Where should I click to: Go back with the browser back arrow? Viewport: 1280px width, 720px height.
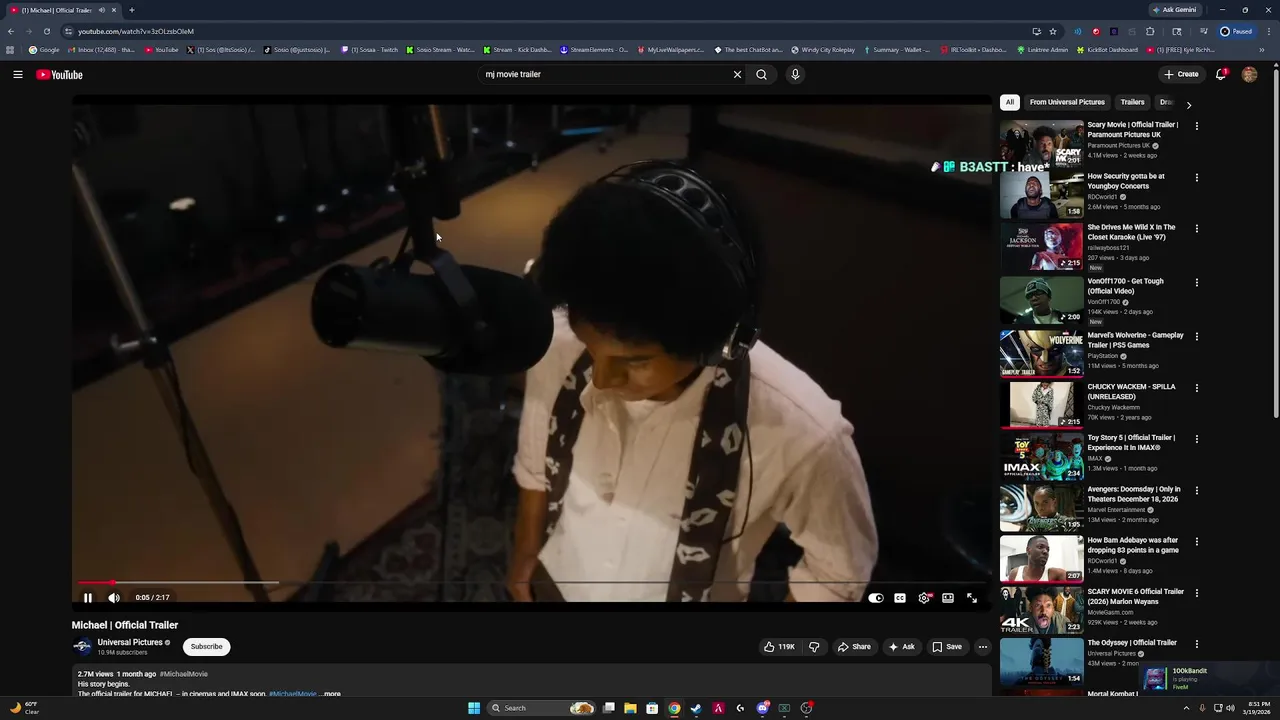(x=11, y=31)
